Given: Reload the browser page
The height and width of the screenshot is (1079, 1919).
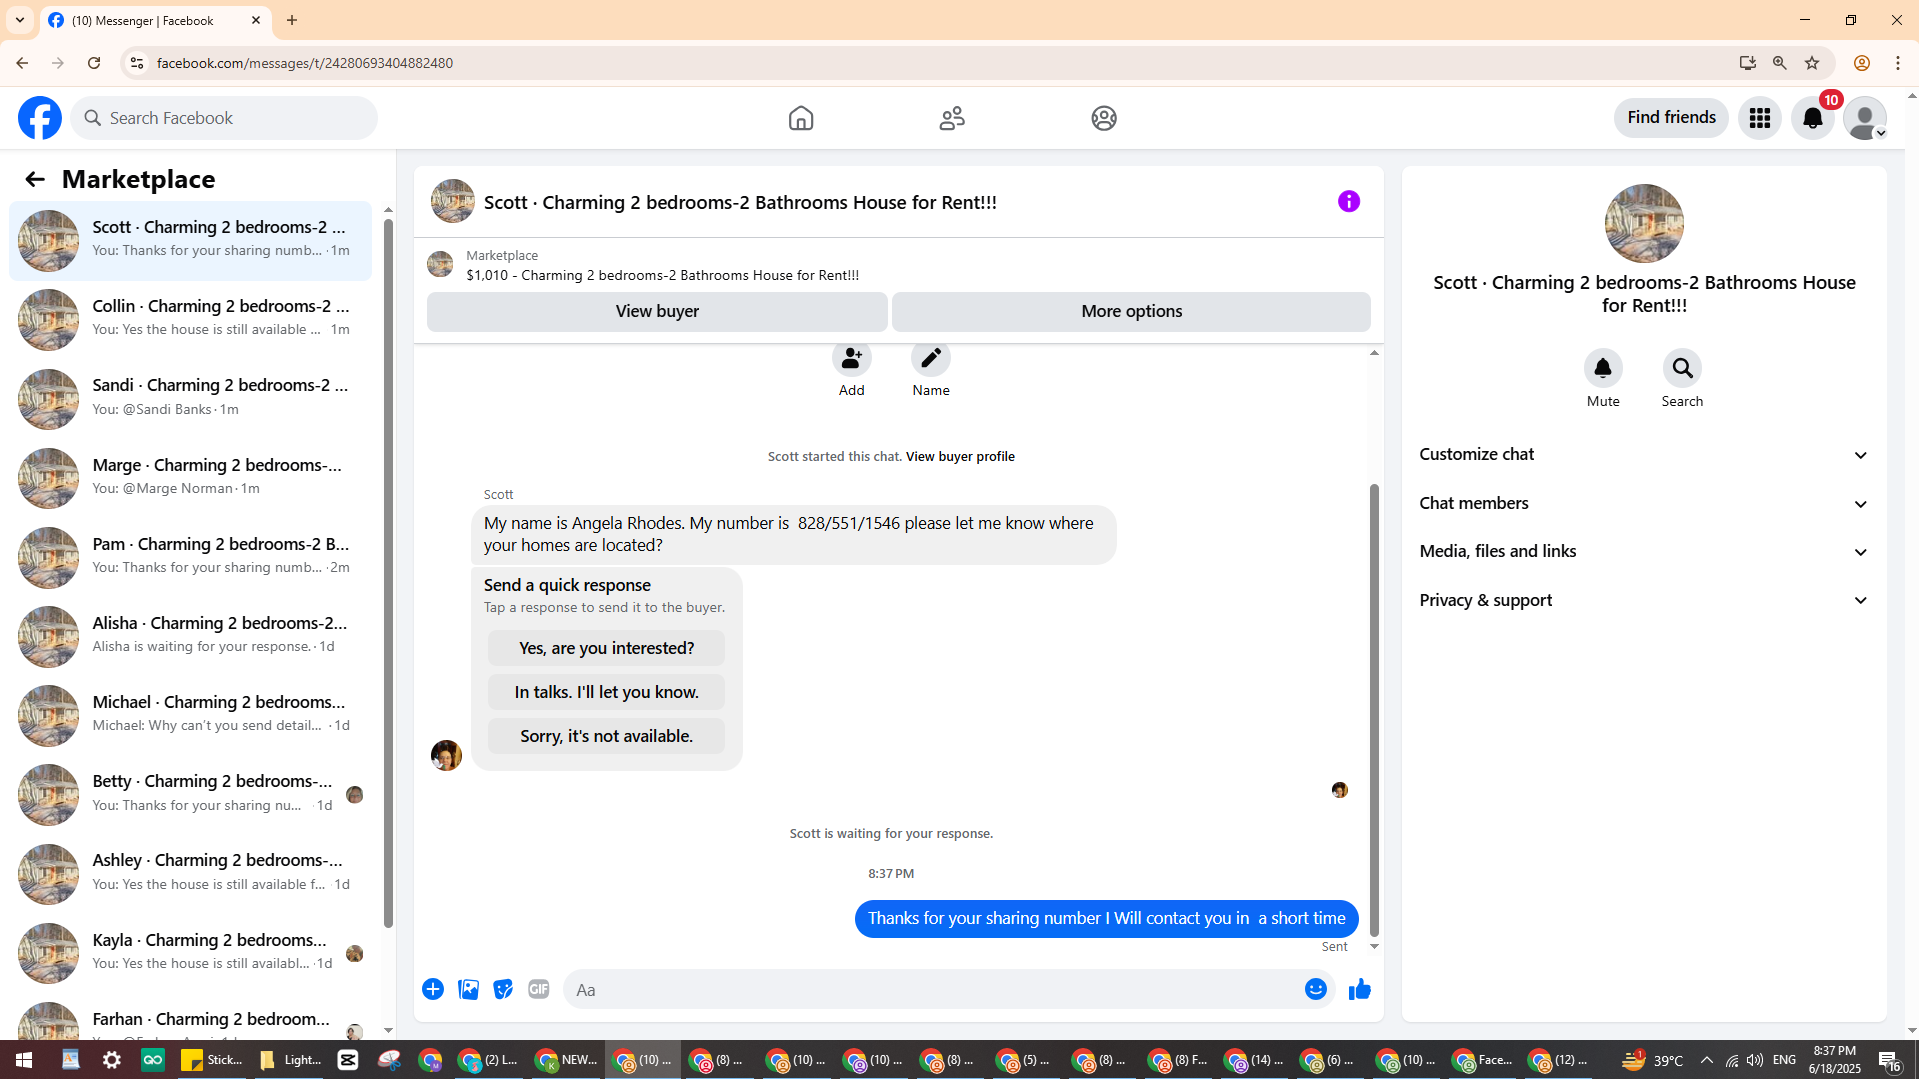Looking at the screenshot, I should pyautogui.click(x=94, y=63).
